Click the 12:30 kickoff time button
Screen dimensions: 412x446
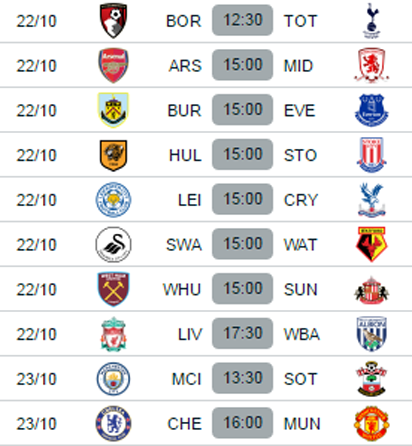click(x=243, y=20)
